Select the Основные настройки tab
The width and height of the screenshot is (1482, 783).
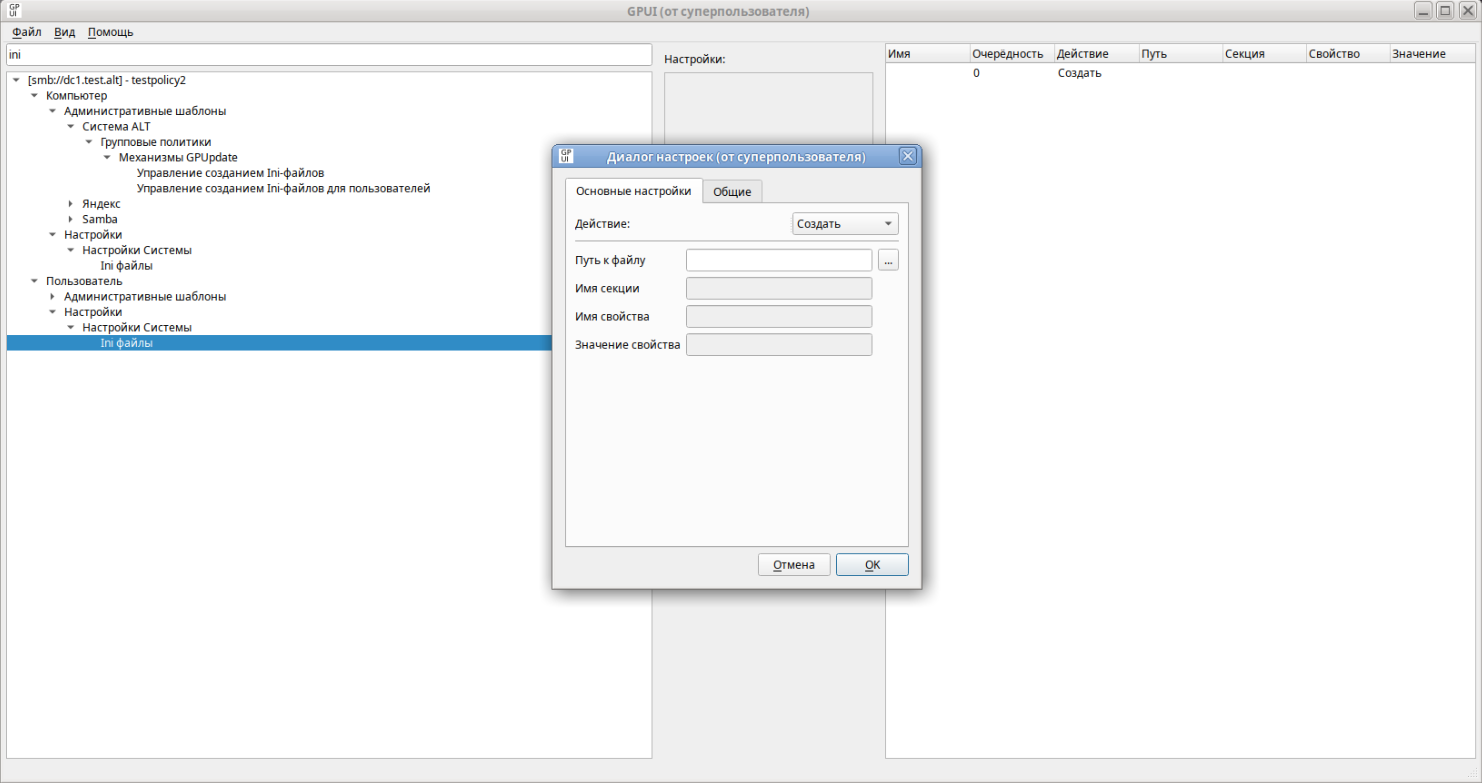coord(634,191)
